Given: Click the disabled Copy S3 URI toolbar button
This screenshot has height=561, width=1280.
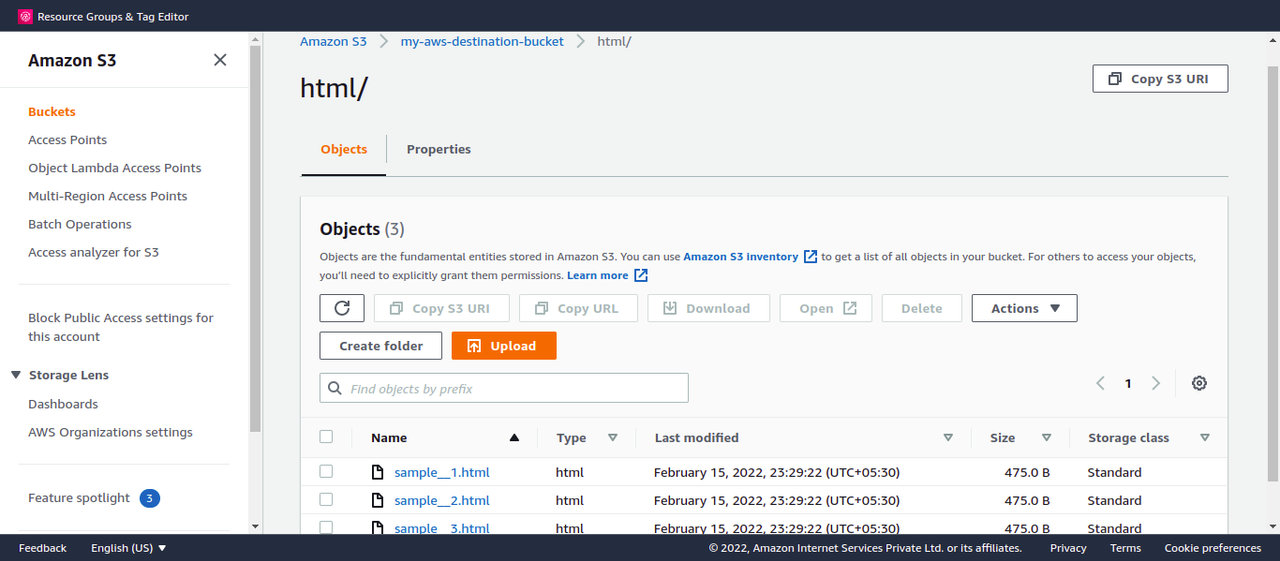Looking at the screenshot, I should point(441,308).
